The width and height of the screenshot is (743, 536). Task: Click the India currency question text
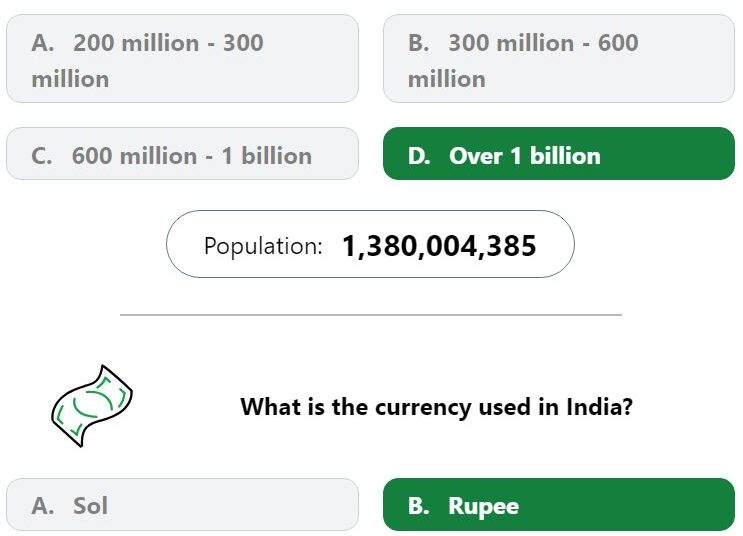(x=436, y=407)
